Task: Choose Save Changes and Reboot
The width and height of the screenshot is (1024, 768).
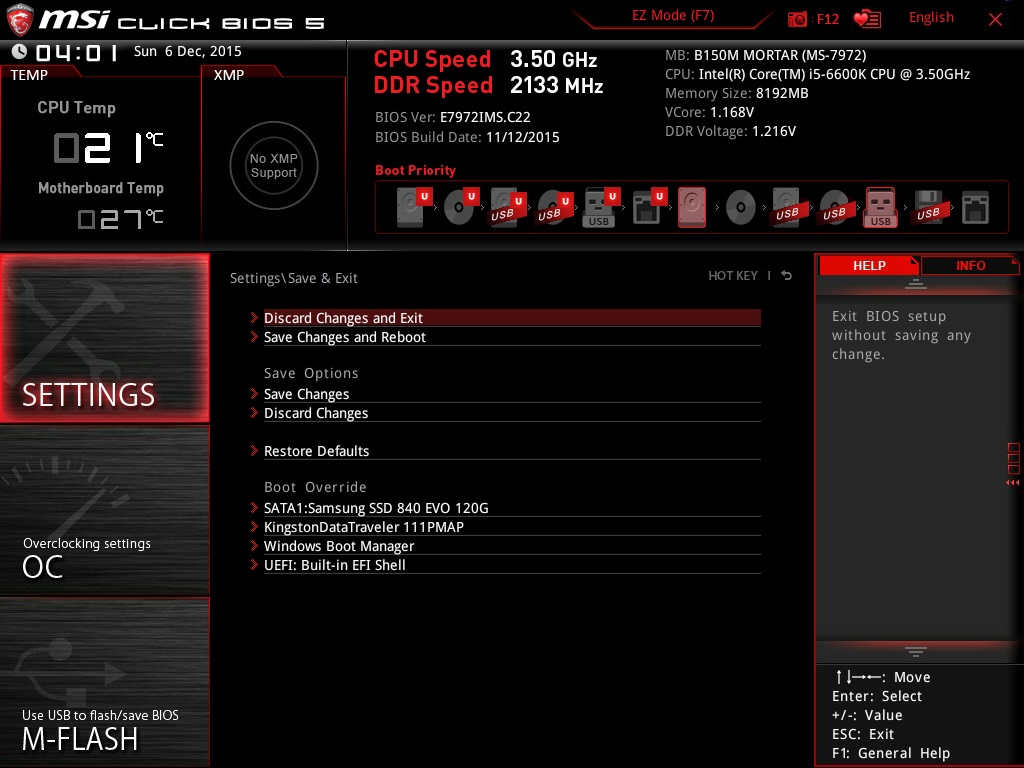Action: [x=345, y=337]
